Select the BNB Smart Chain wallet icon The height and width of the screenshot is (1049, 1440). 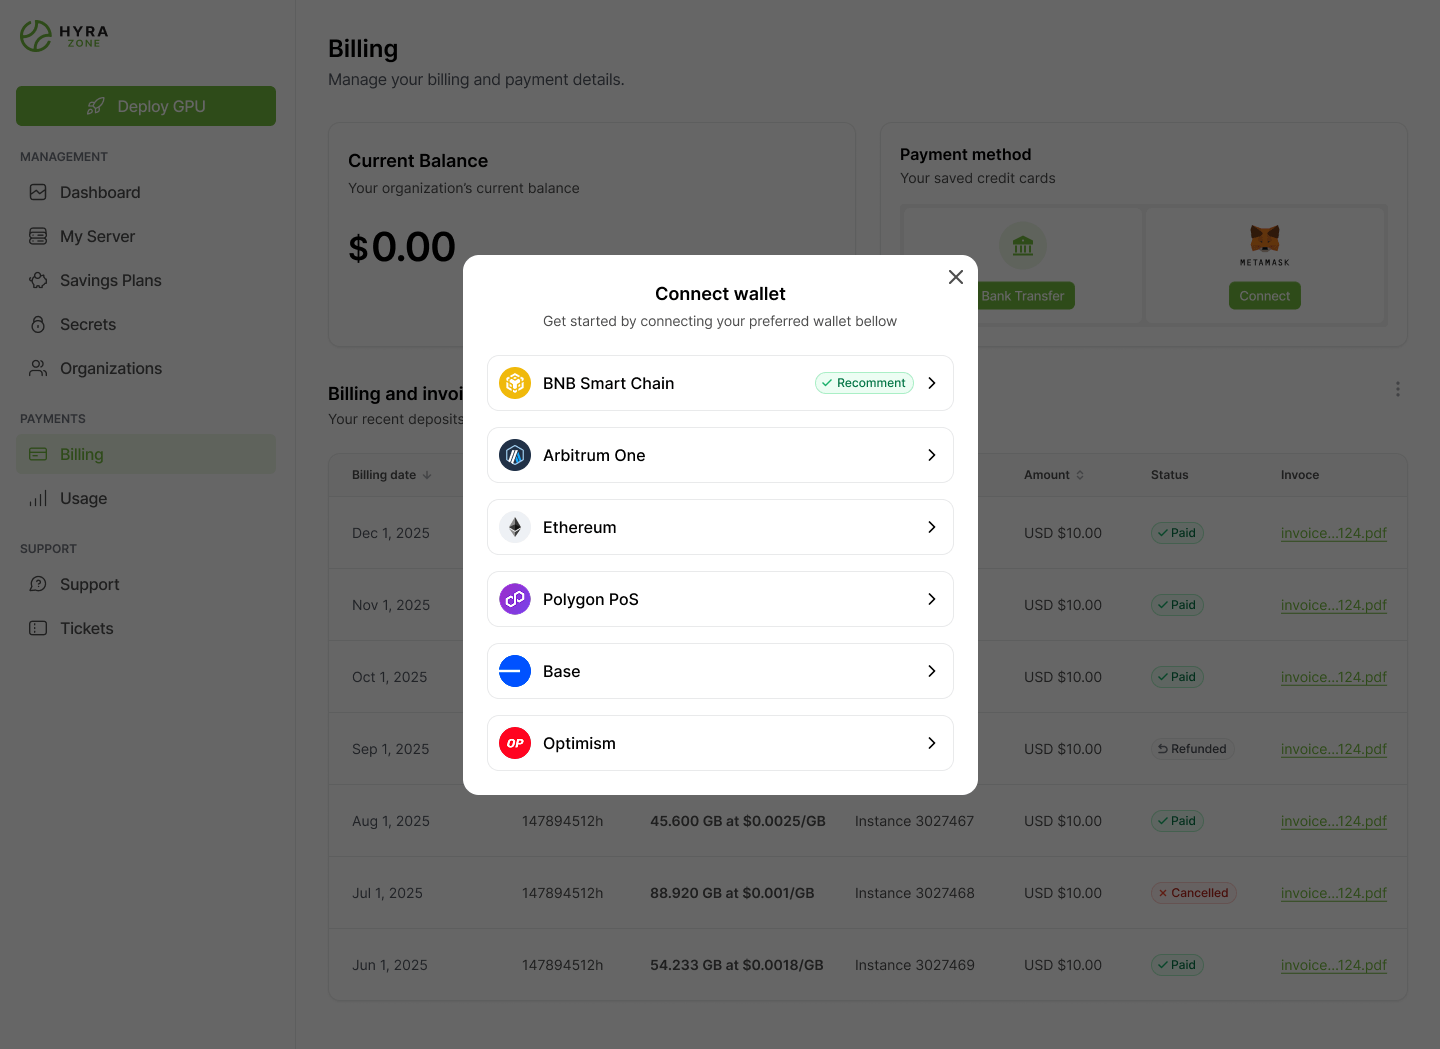coord(515,383)
